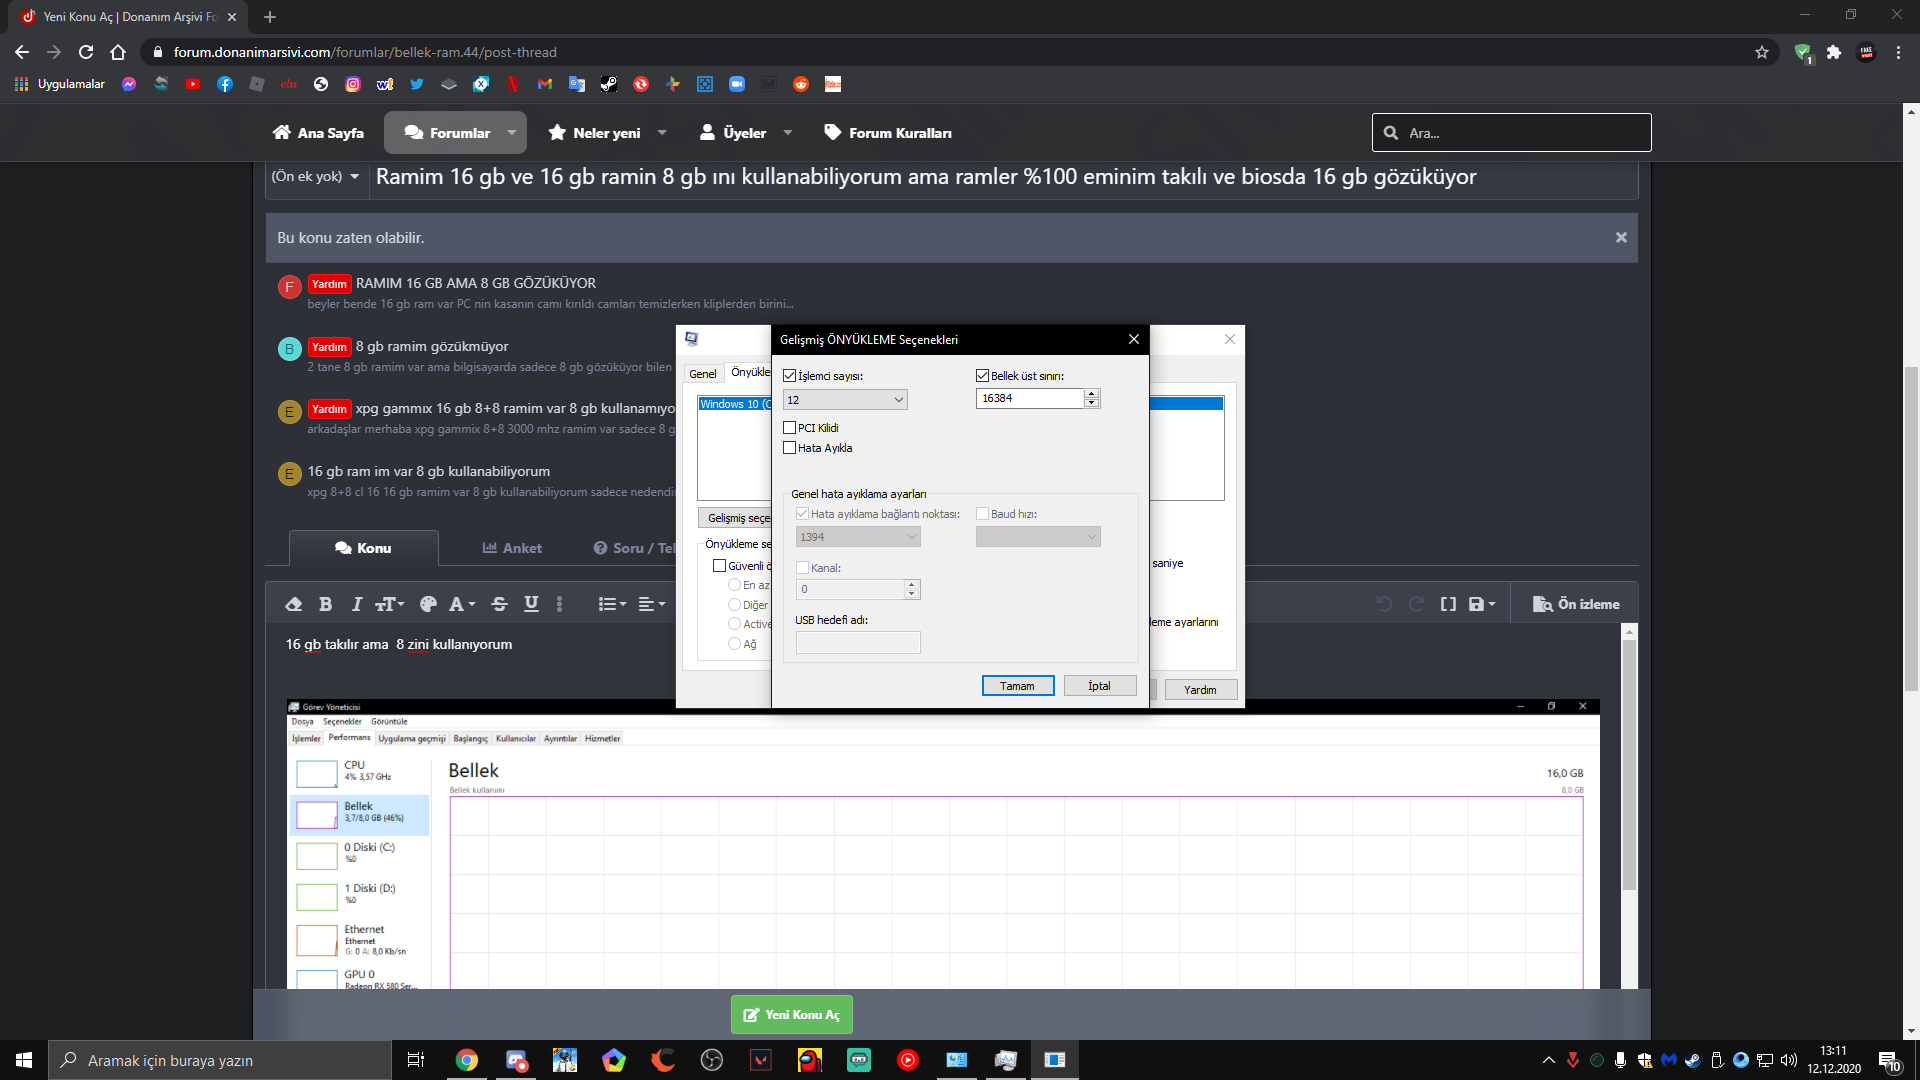The width and height of the screenshot is (1920, 1080).
Task: Select the Genel tab in system configuration
Action: tap(703, 374)
